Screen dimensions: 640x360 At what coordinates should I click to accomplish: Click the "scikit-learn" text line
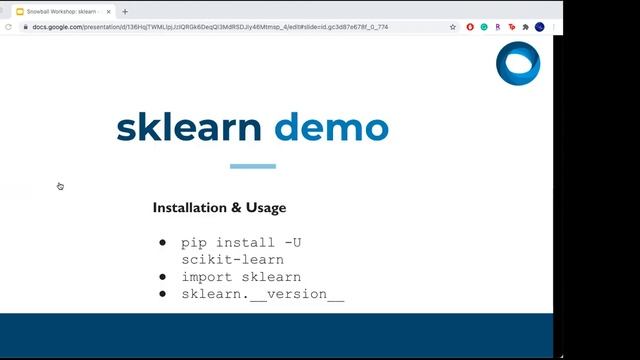coord(233,260)
